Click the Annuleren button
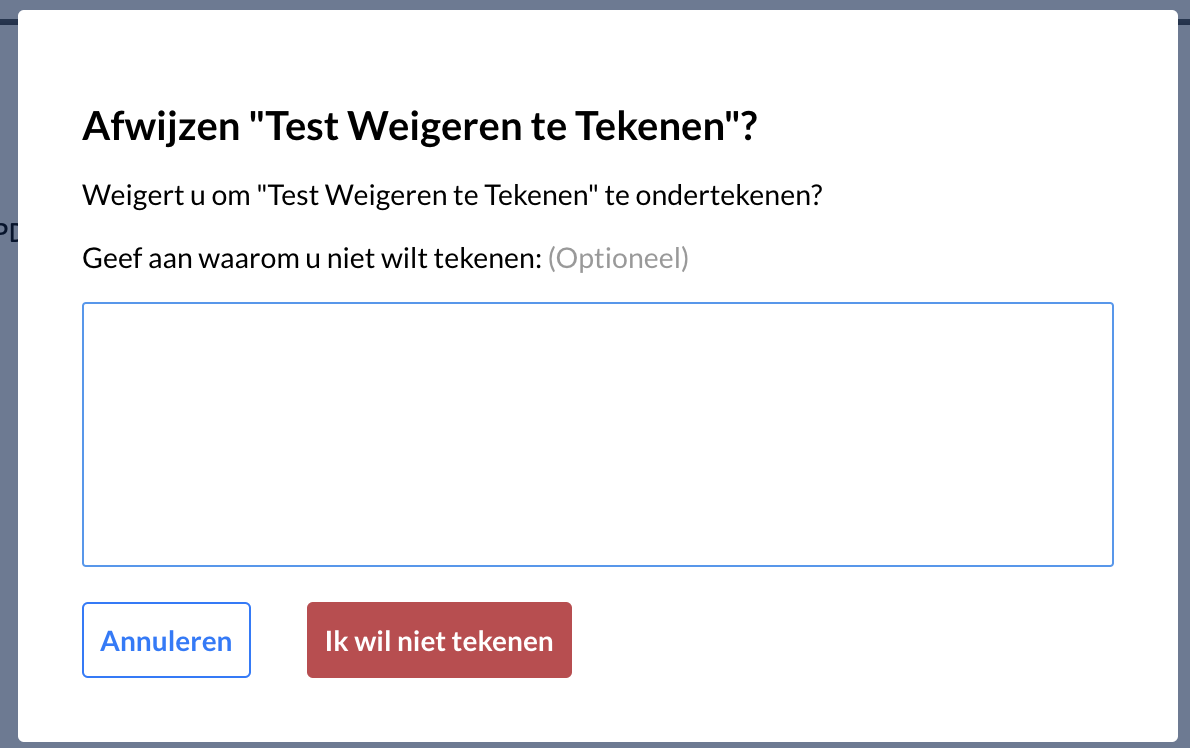1190x748 pixels. [166, 640]
